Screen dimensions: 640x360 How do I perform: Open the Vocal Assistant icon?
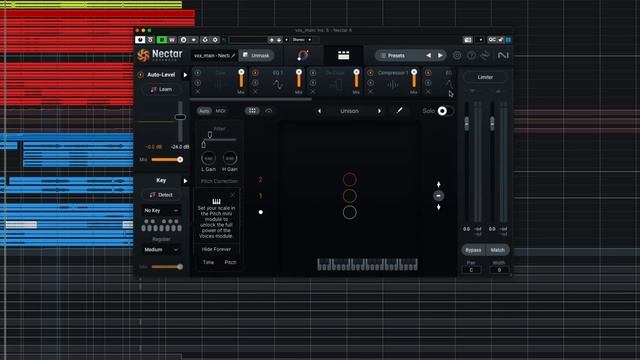pos(302,56)
